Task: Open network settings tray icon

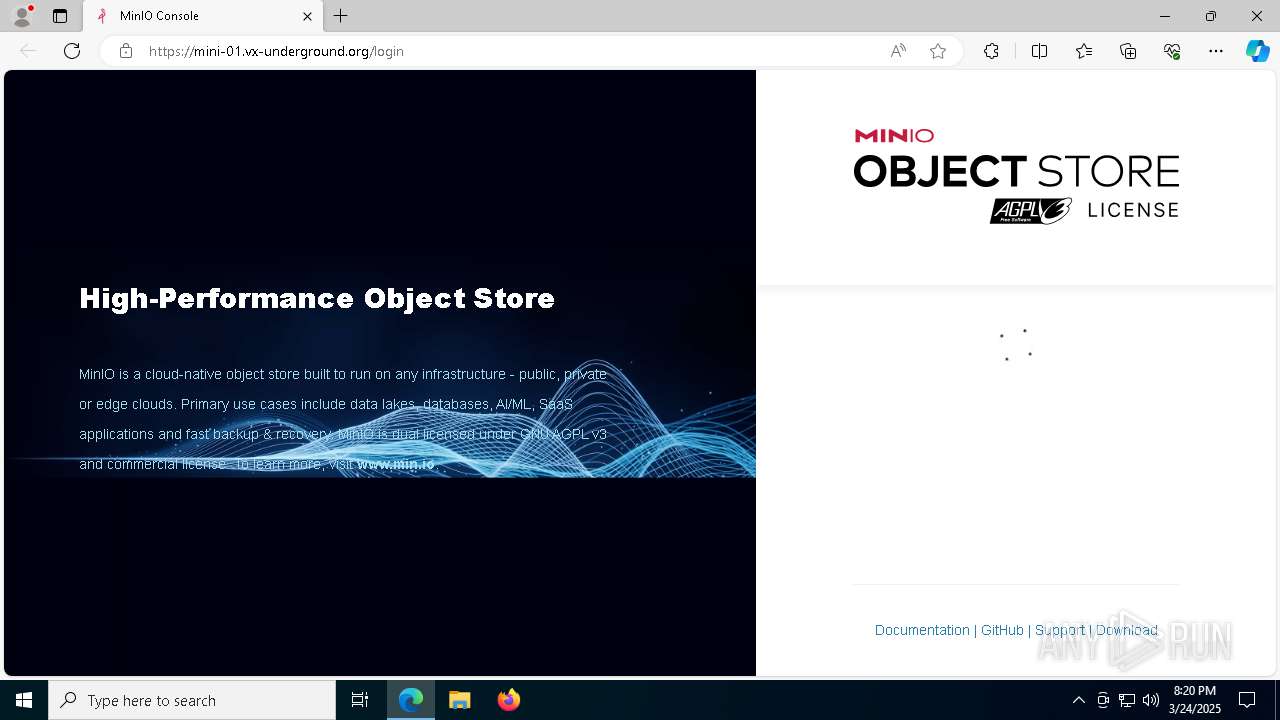Action: [1127, 700]
